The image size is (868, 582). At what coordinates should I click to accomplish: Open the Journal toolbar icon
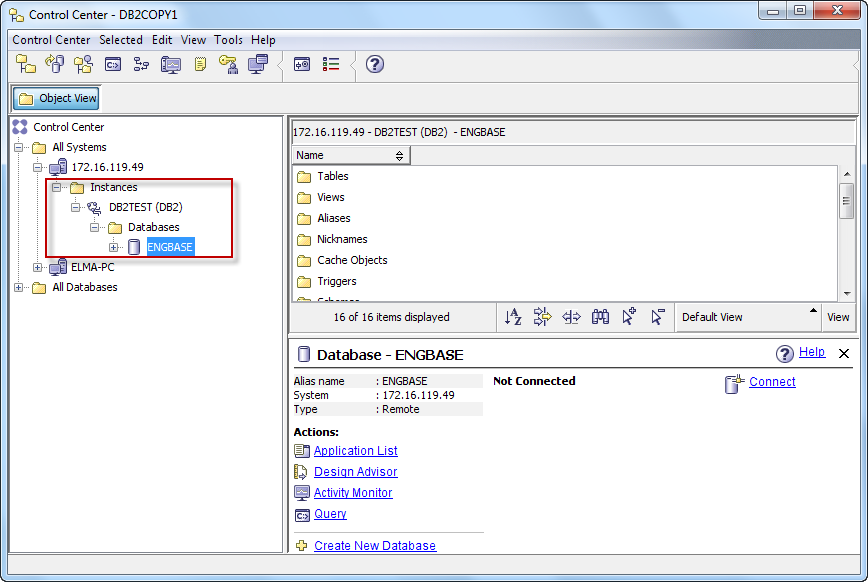(199, 64)
